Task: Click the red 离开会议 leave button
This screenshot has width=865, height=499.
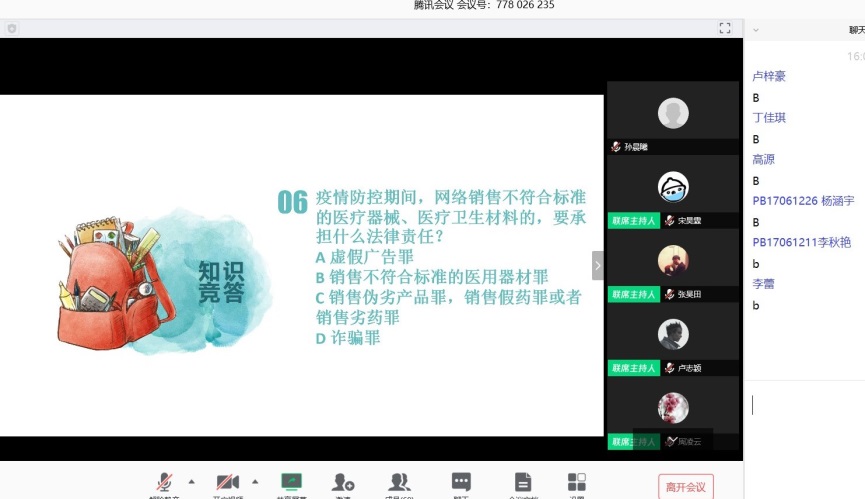Action: (x=686, y=487)
